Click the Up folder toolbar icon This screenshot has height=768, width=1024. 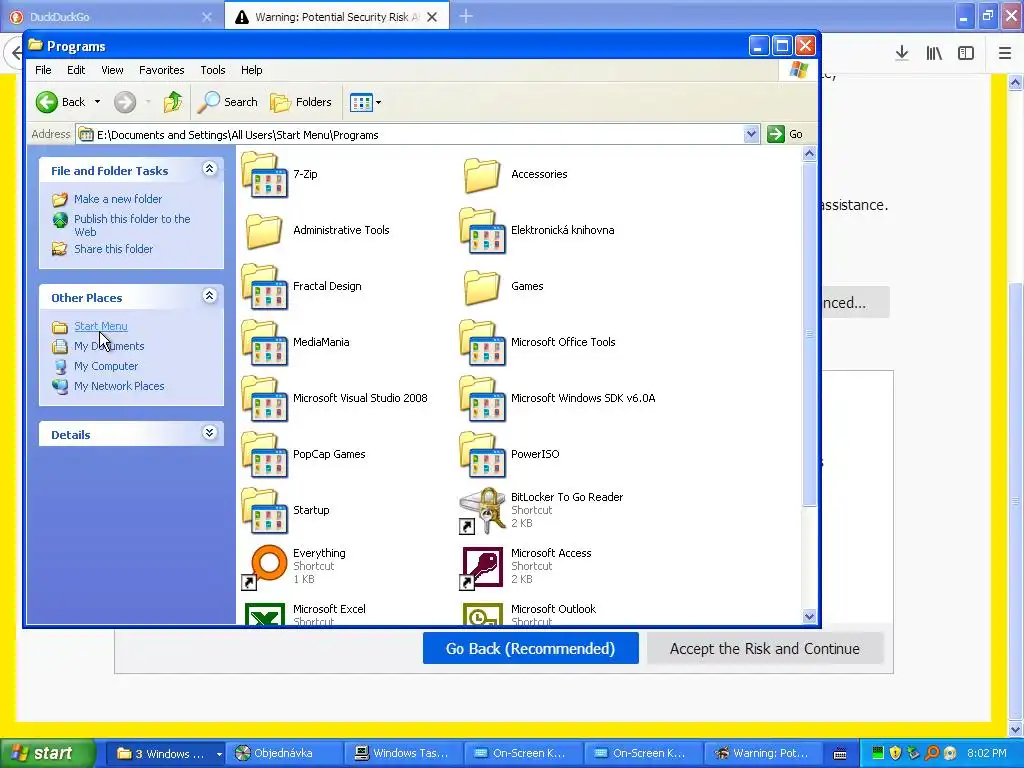(173, 103)
